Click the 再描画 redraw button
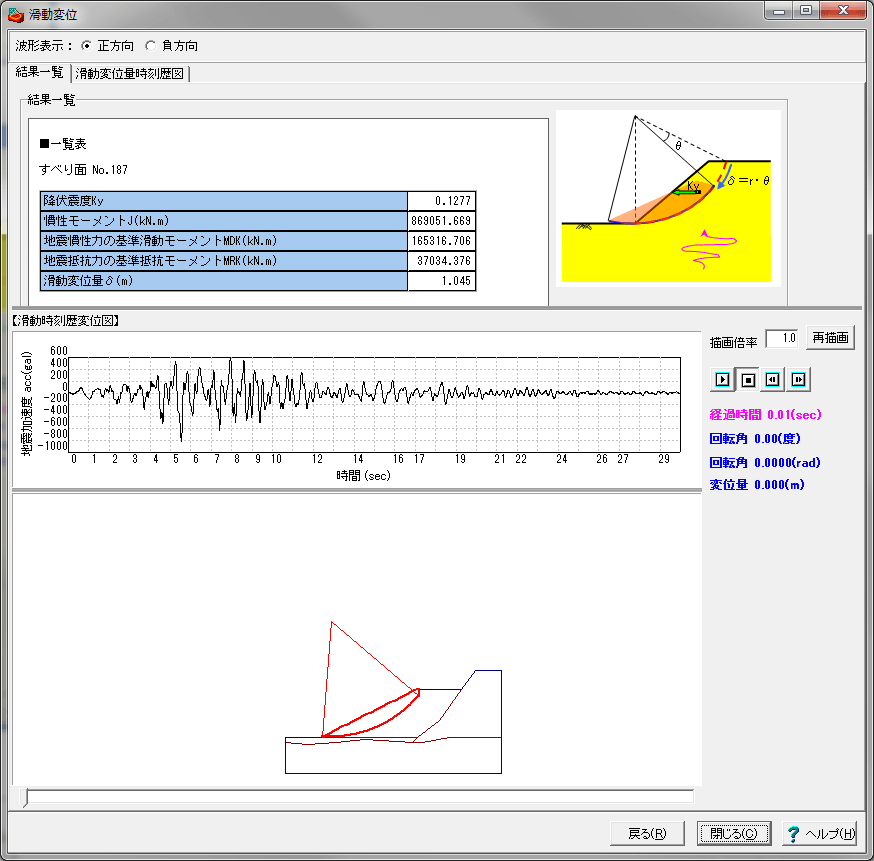This screenshot has width=874, height=861. point(830,338)
